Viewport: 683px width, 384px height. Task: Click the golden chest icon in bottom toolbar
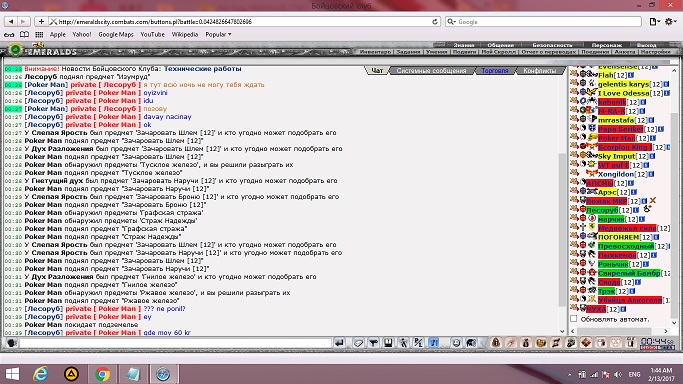541,343
